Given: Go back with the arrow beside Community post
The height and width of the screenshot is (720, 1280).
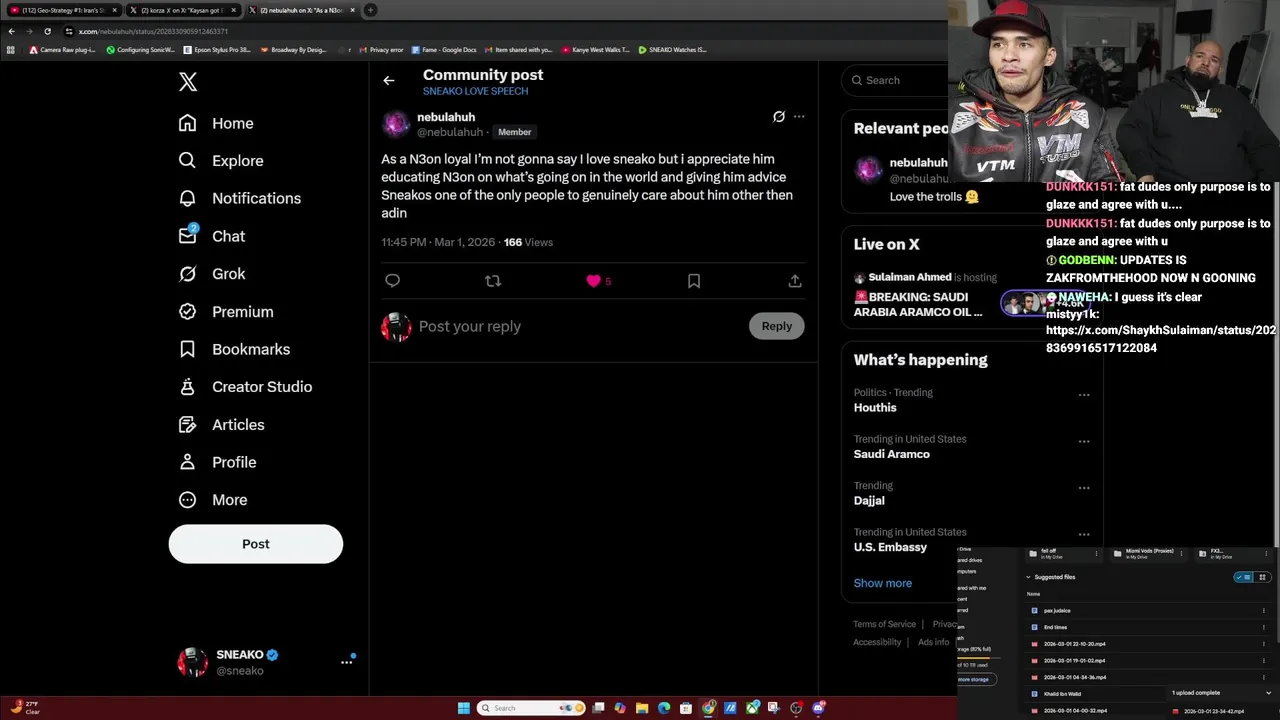Looking at the screenshot, I should tap(389, 81).
